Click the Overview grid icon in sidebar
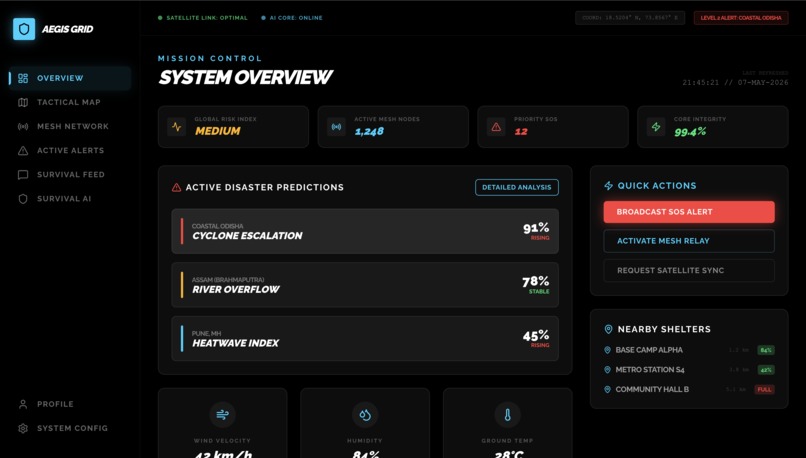 click(x=23, y=78)
